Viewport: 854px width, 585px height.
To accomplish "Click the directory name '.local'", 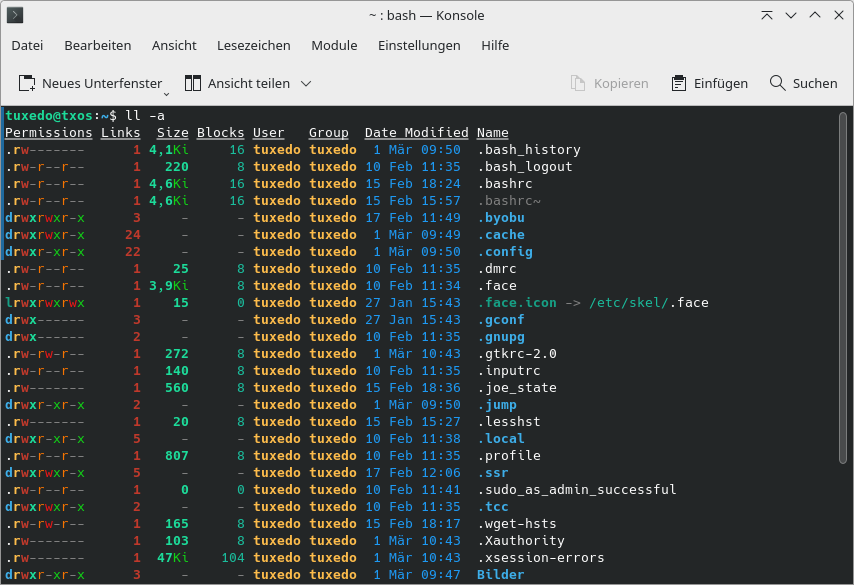I will point(501,439).
